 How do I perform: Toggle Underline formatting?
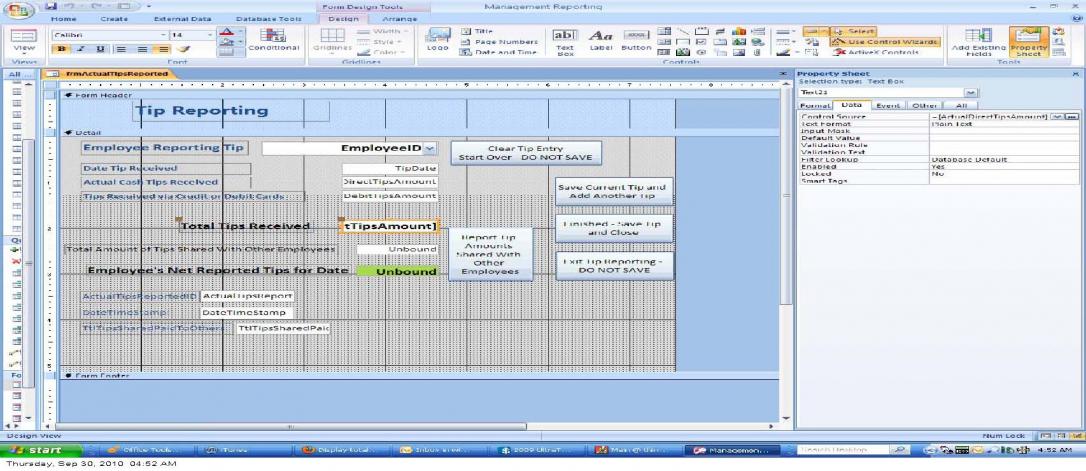(x=100, y=49)
